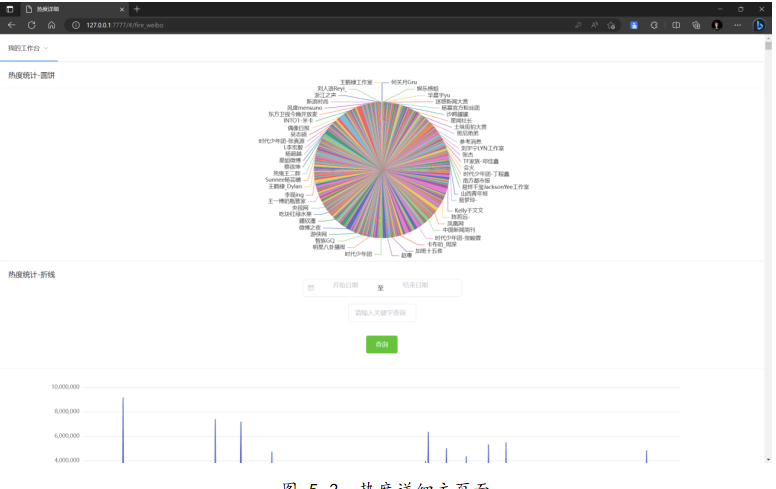Screen dimensions: 776x489
Task: Open the collections icon
Action: click(696, 25)
